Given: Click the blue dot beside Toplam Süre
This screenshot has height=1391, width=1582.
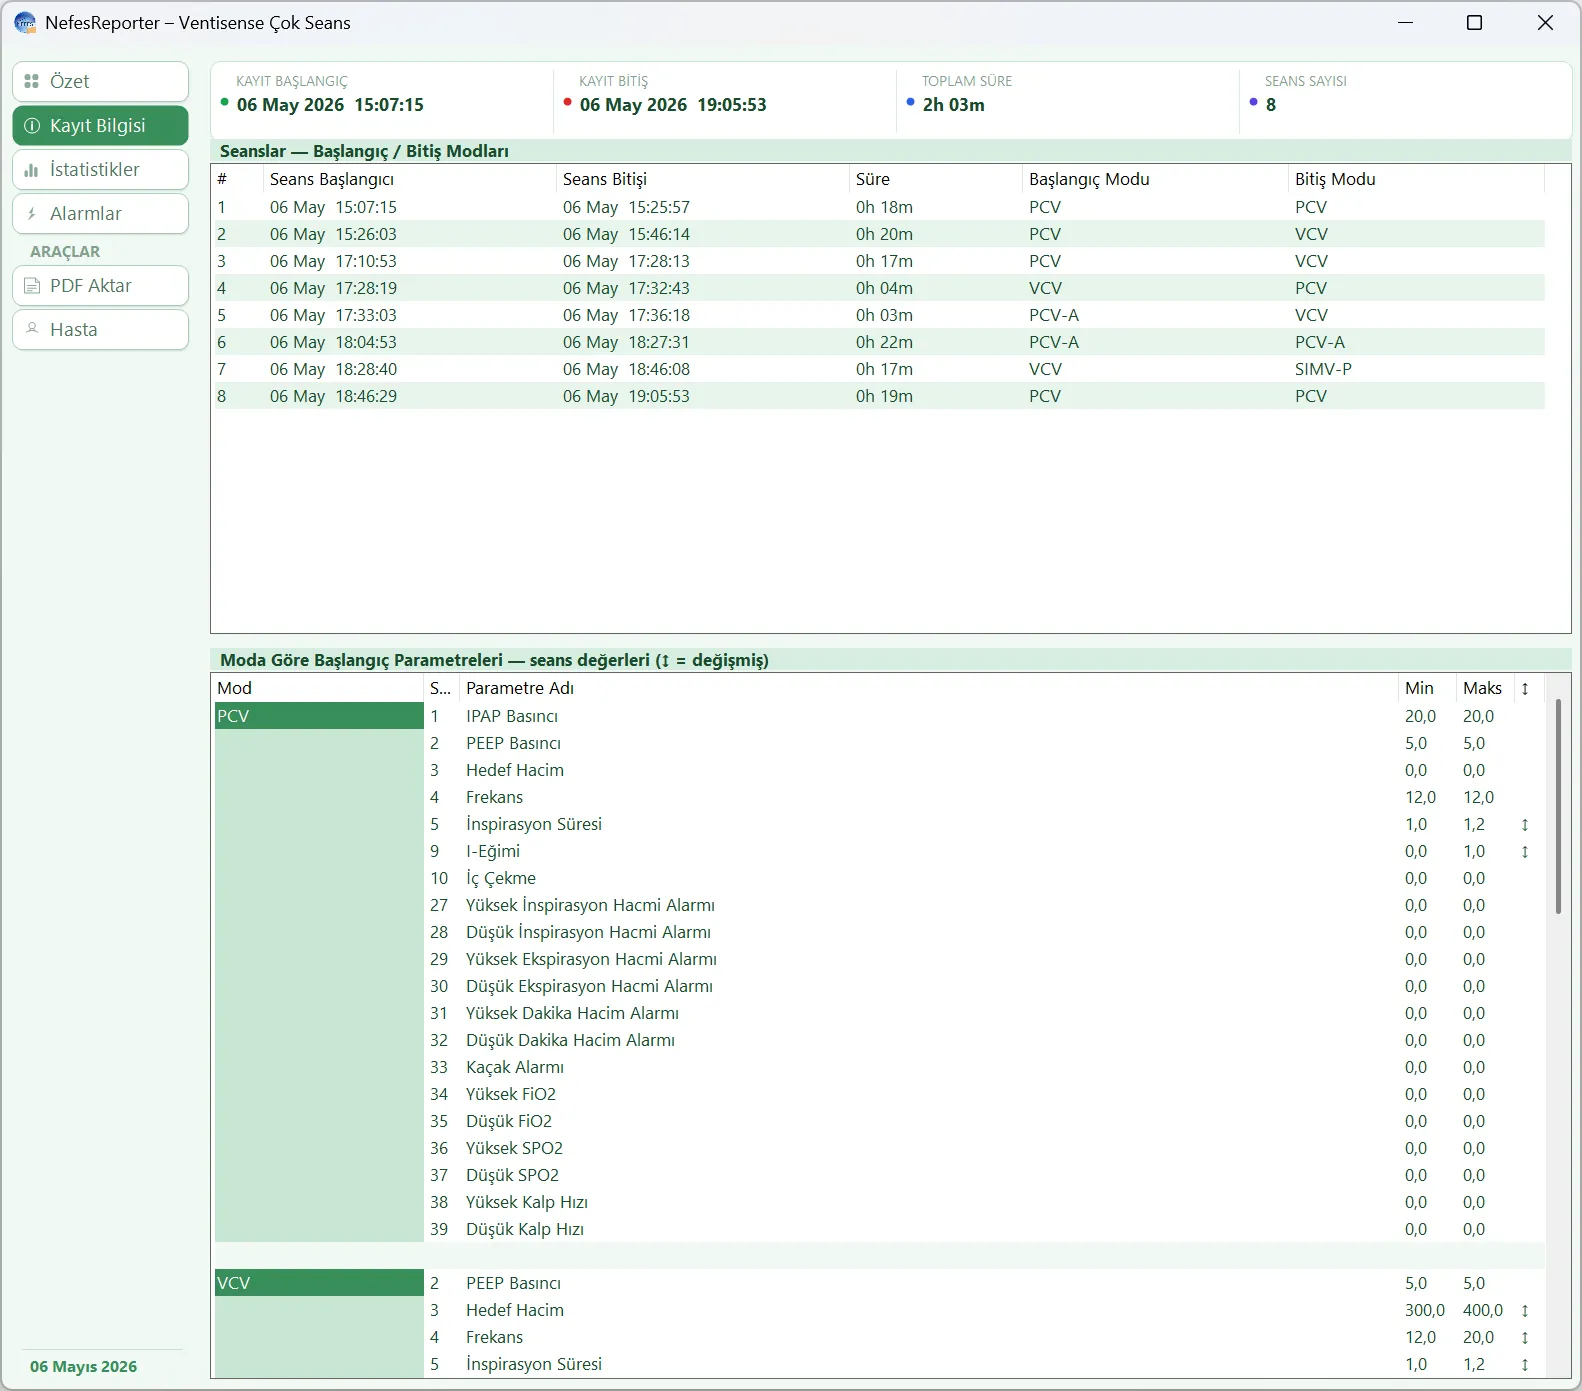Looking at the screenshot, I should point(911,102).
